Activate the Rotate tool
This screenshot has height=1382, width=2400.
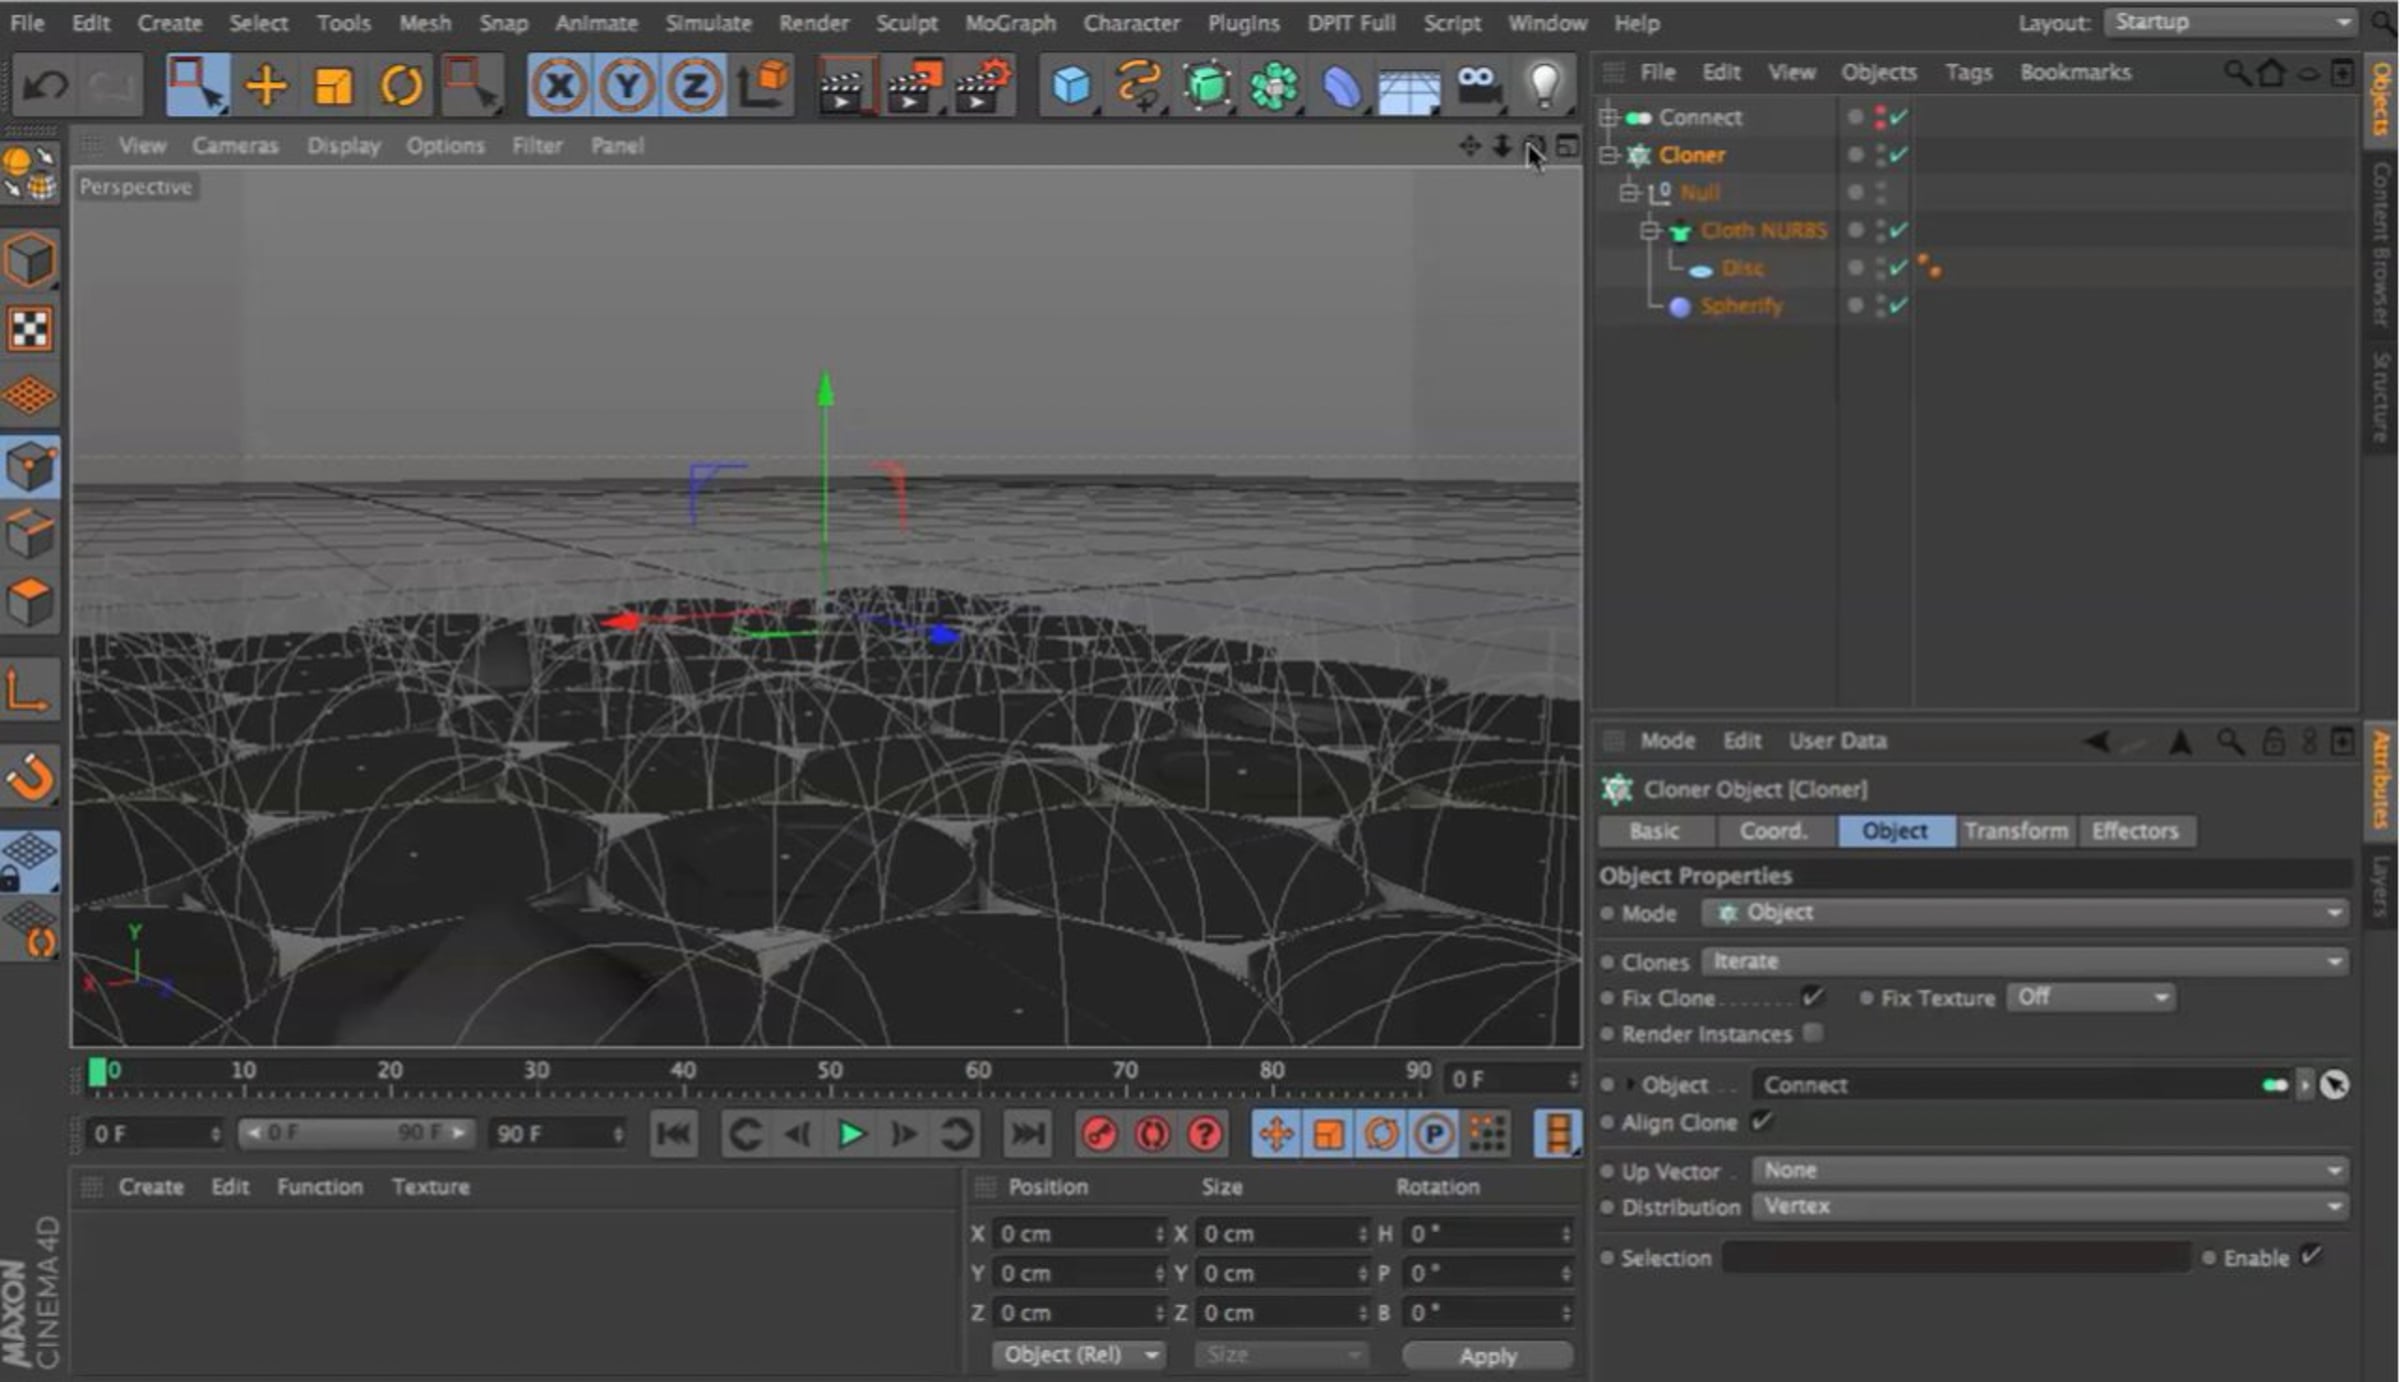click(x=400, y=86)
